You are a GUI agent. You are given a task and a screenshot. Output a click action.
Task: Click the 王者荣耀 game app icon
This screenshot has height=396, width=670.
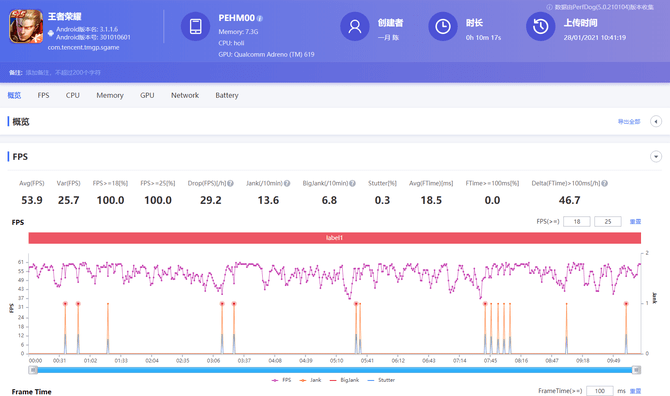coord(26,26)
